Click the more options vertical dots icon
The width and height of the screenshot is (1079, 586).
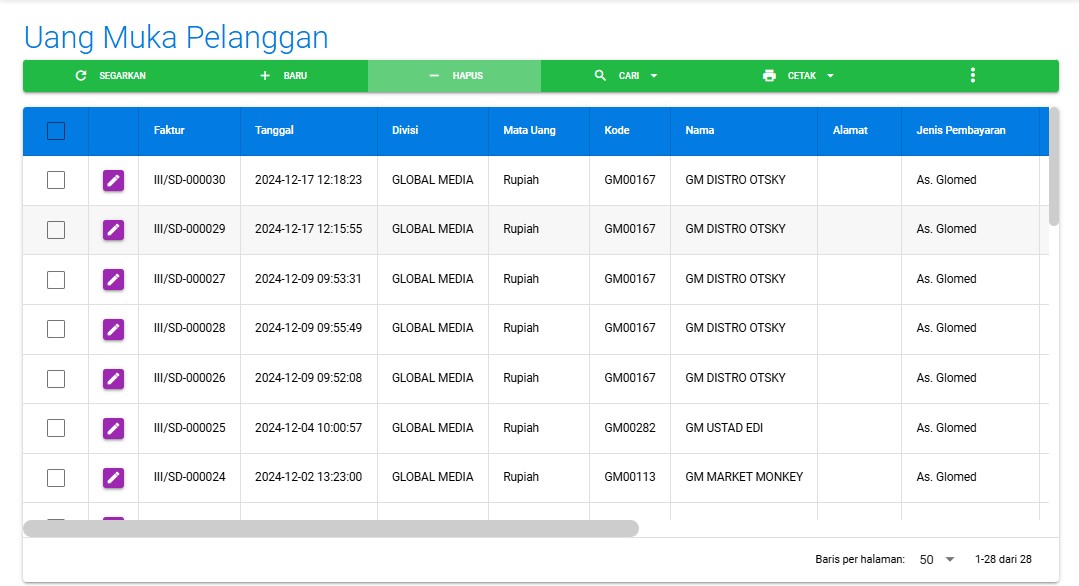972,76
